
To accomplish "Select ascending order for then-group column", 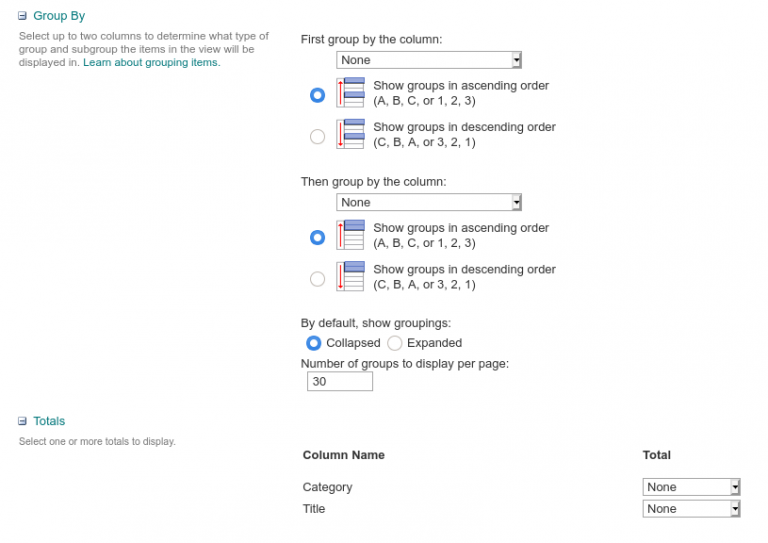I will point(317,237).
